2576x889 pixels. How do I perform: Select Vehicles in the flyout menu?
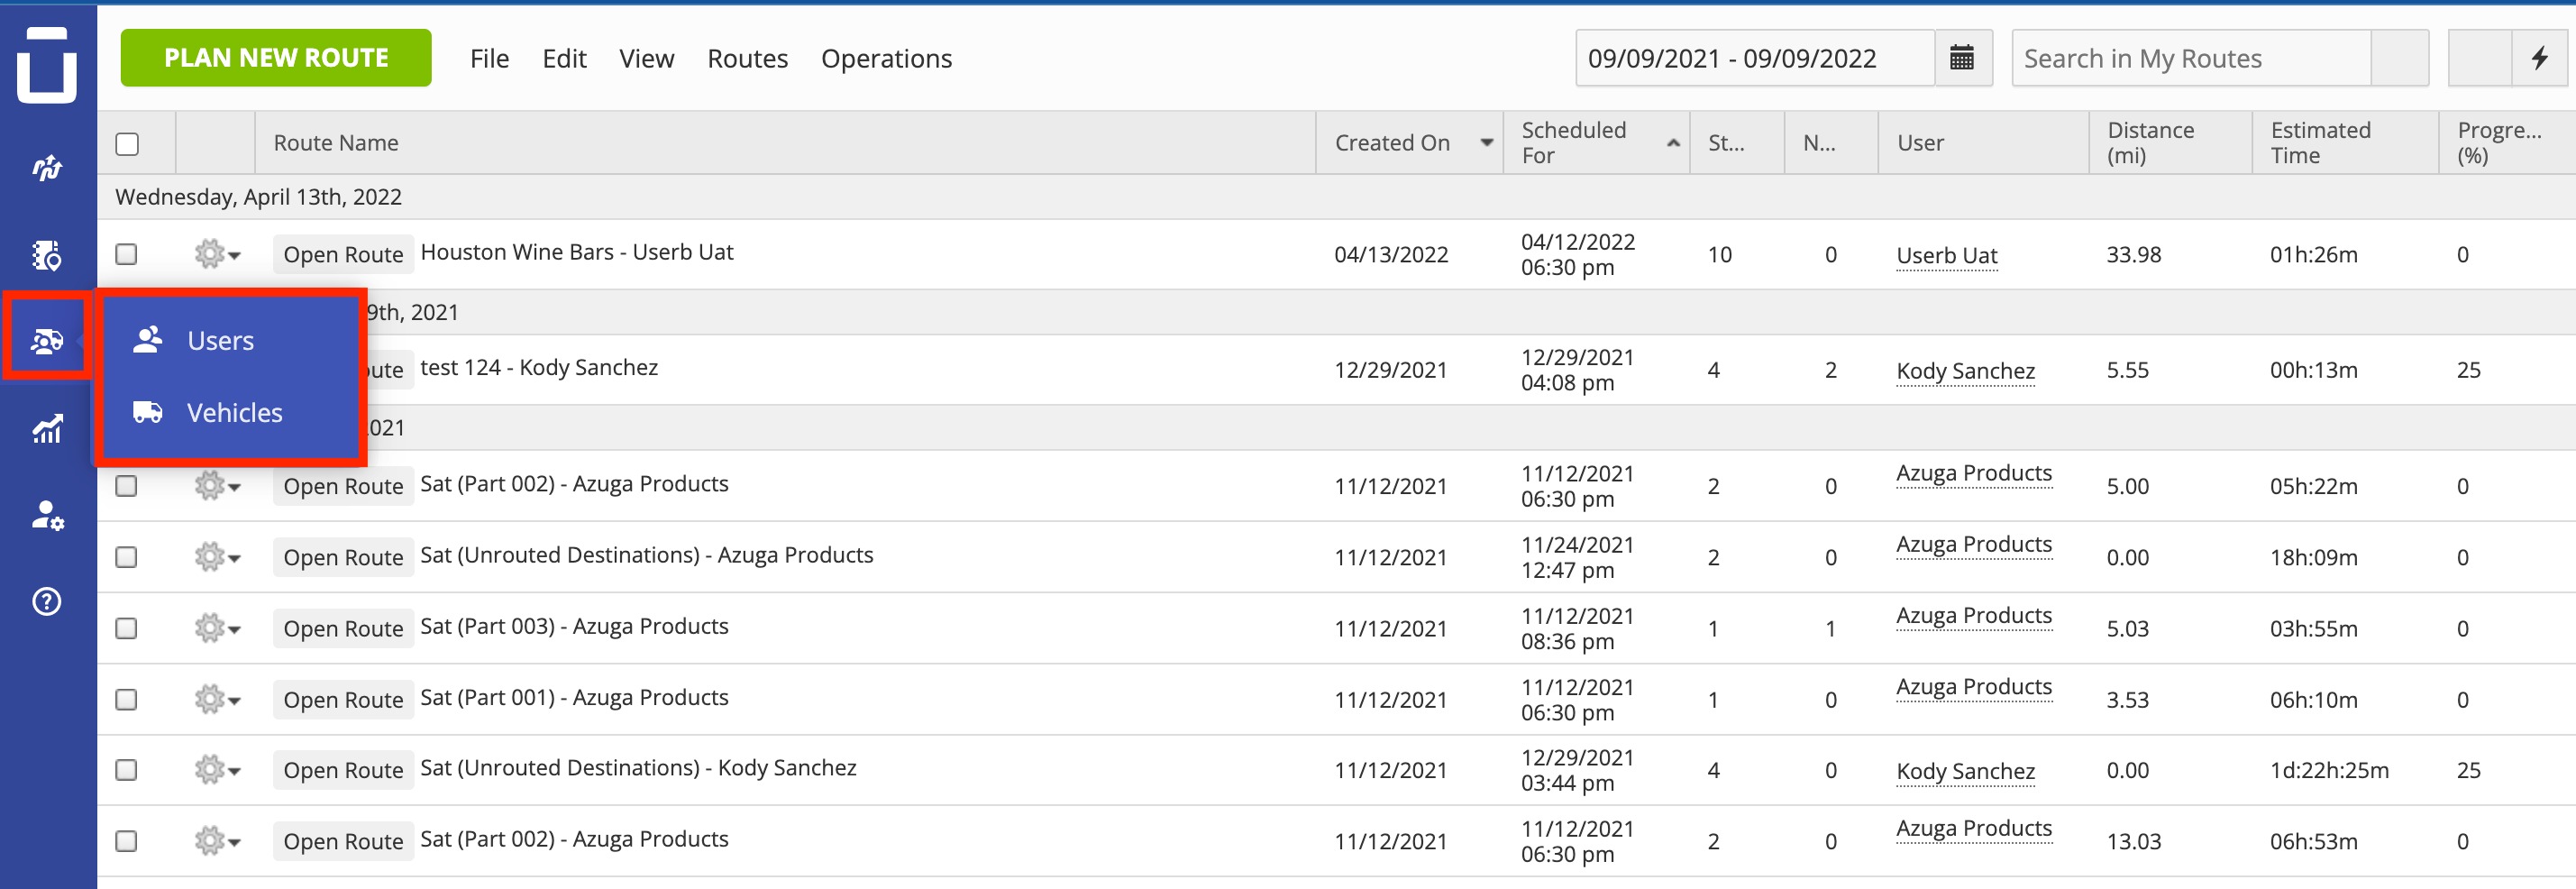click(x=231, y=413)
